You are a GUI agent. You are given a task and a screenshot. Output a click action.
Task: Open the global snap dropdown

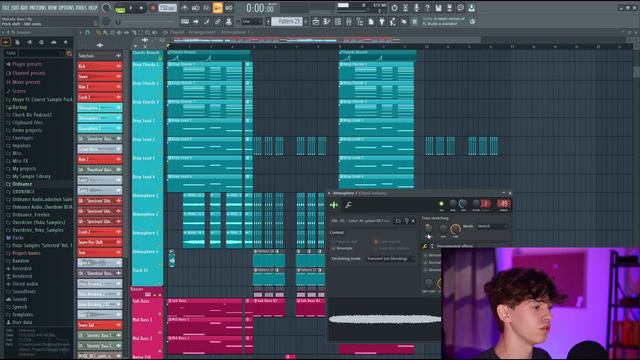[x=252, y=21]
